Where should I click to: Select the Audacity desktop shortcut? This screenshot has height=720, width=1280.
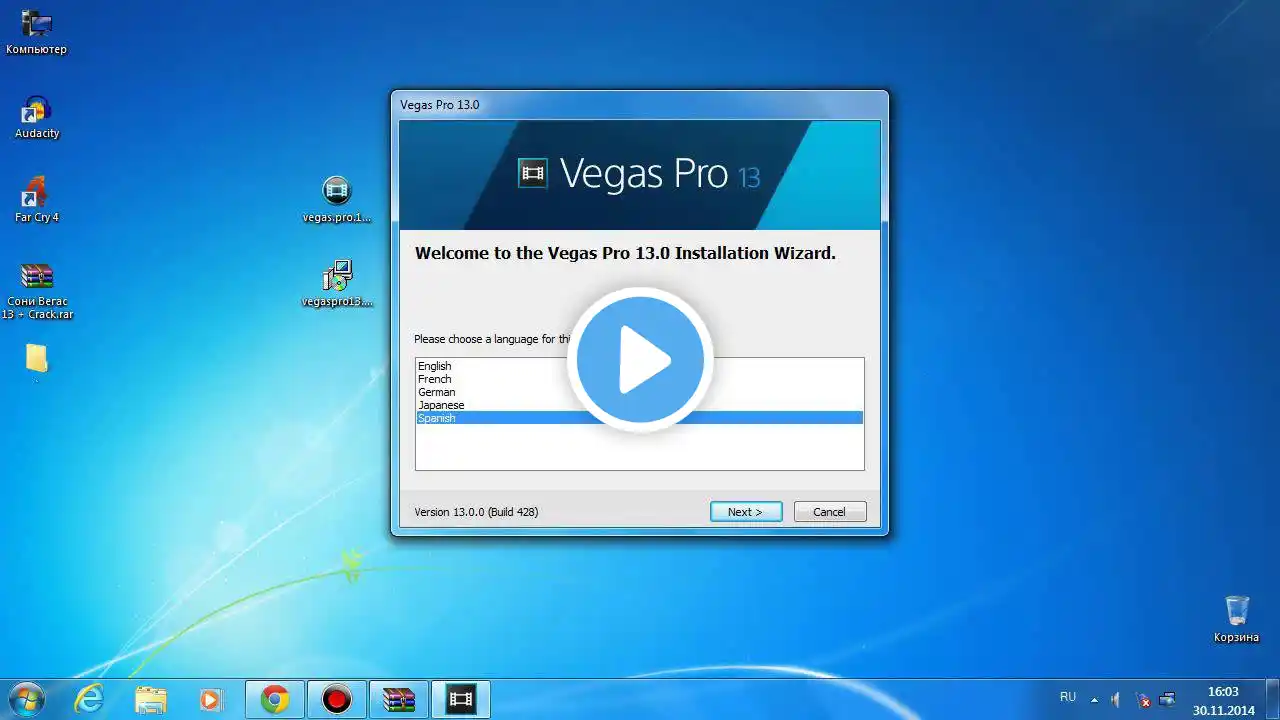coord(37,117)
